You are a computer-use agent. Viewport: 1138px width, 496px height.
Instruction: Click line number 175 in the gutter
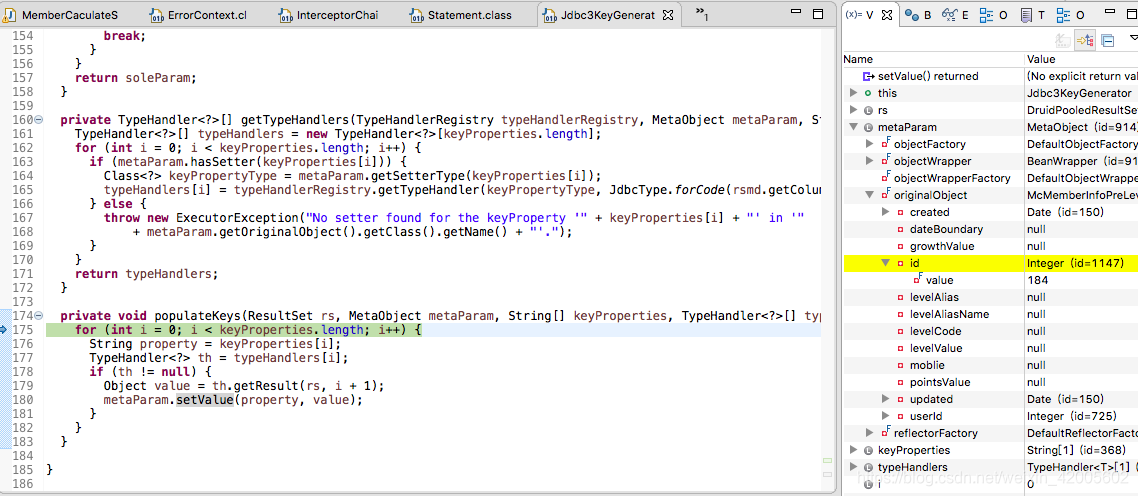pos(22,330)
